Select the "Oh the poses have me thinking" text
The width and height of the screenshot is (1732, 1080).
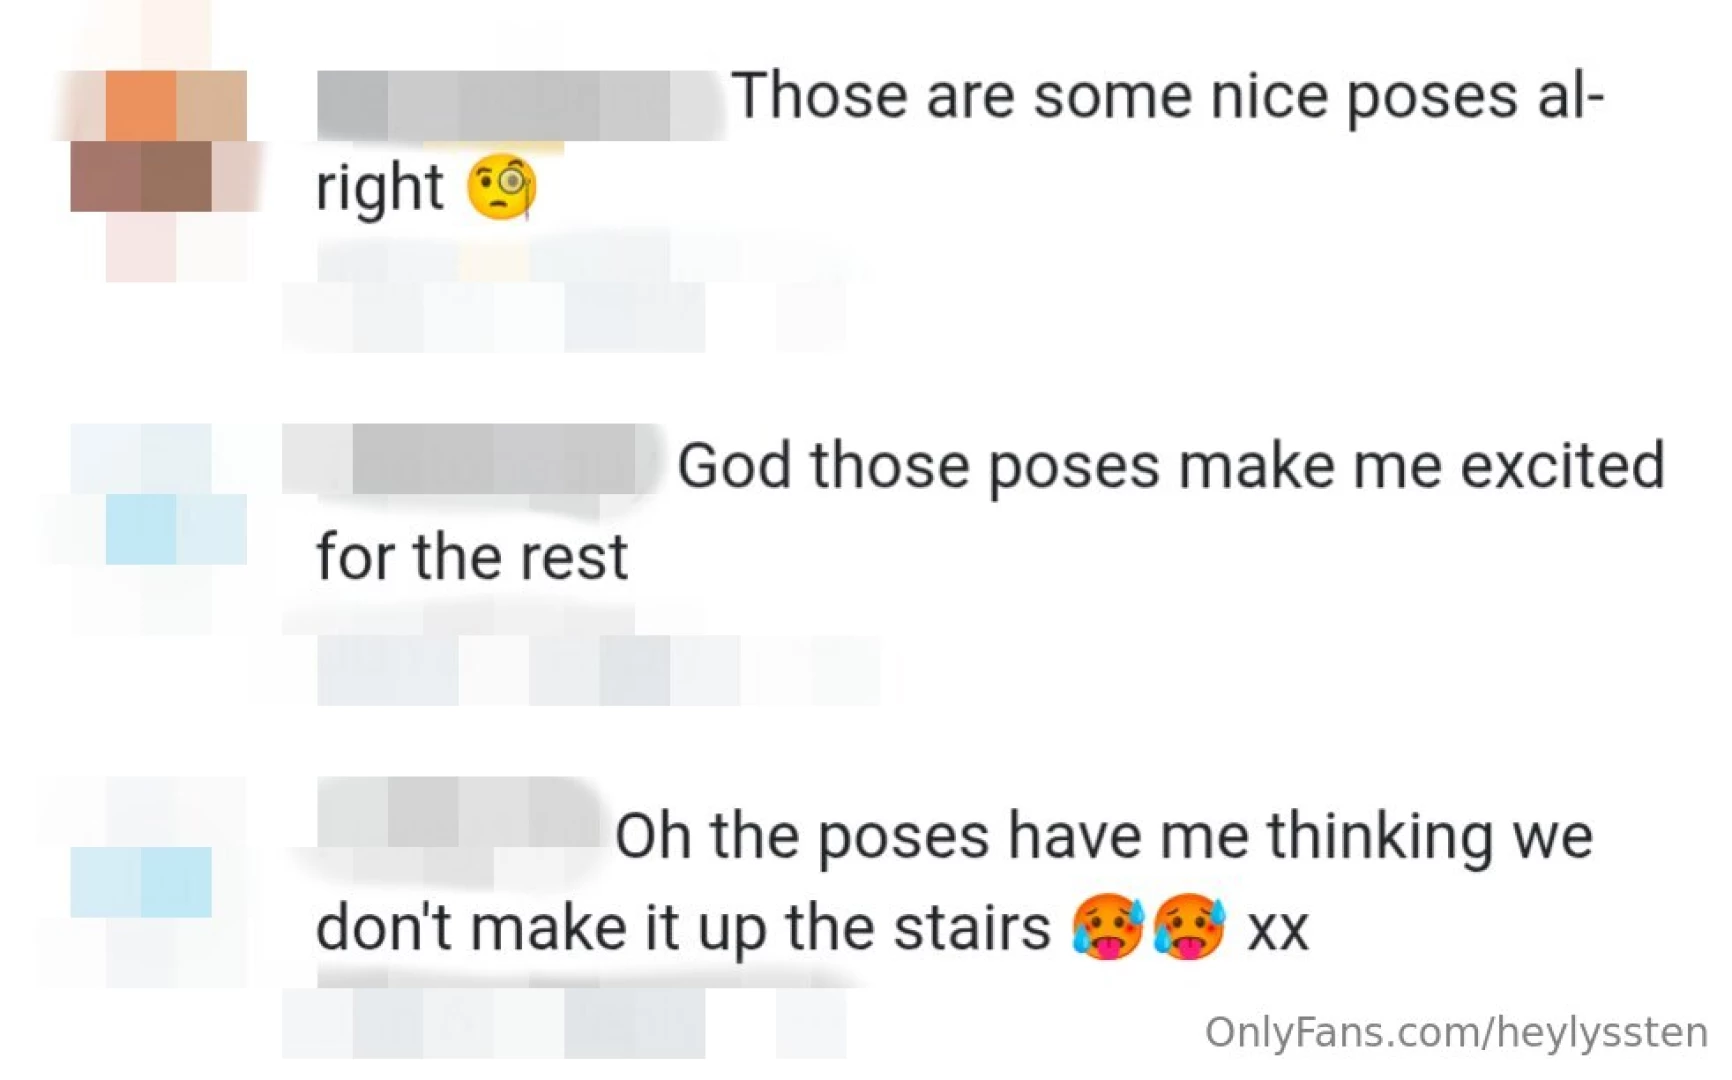[x=1102, y=836]
